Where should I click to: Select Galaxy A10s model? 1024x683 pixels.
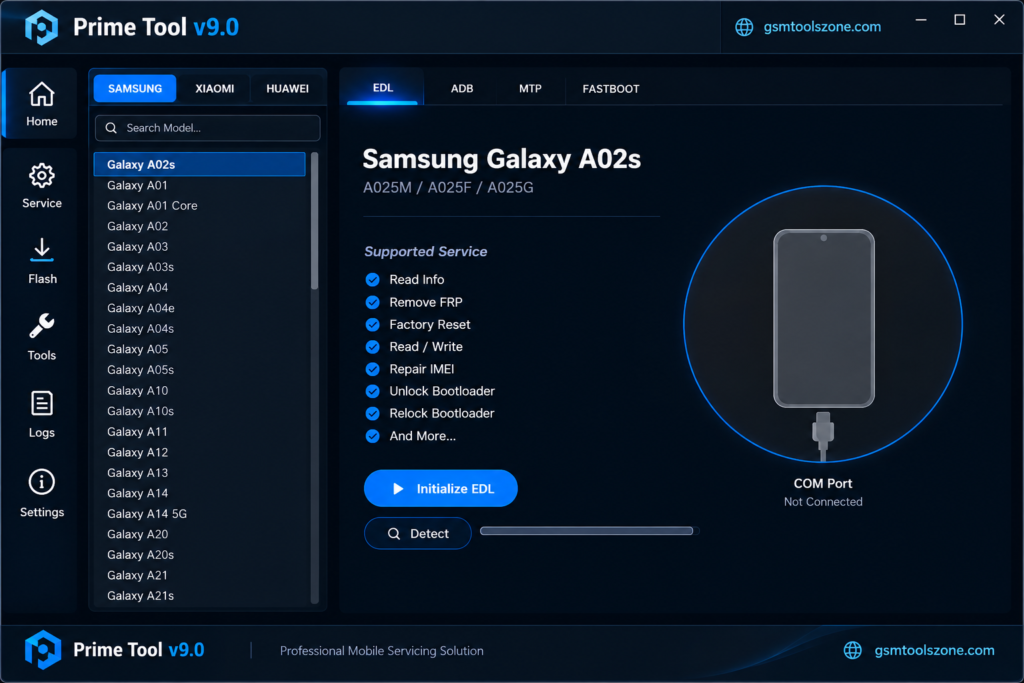coord(199,411)
